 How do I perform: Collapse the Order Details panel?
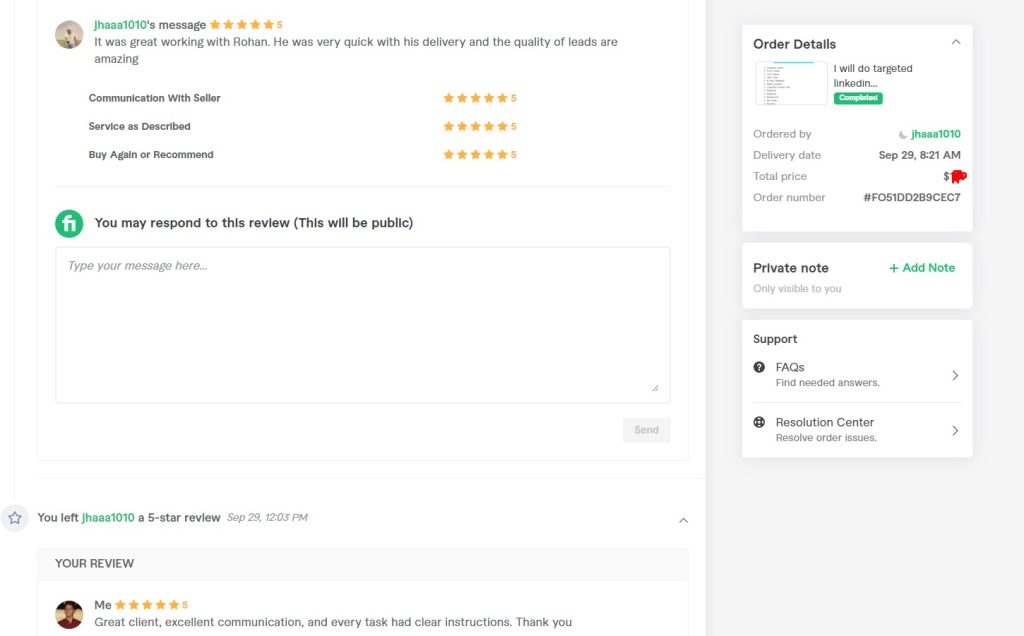point(955,42)
